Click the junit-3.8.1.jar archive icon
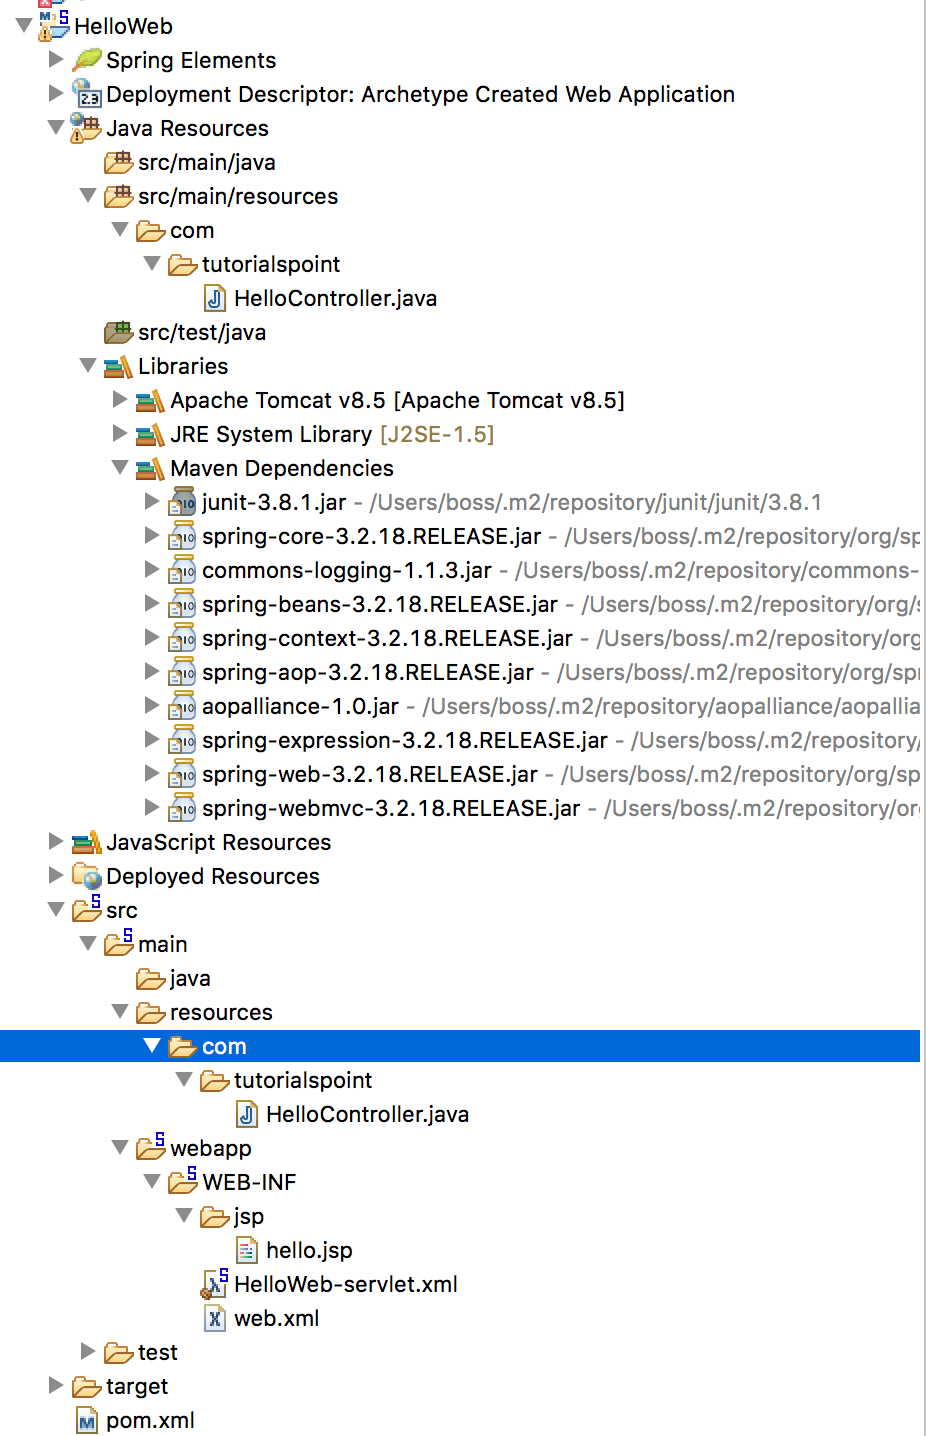Viewport: 926px width, 1436px height. [183, 502]
